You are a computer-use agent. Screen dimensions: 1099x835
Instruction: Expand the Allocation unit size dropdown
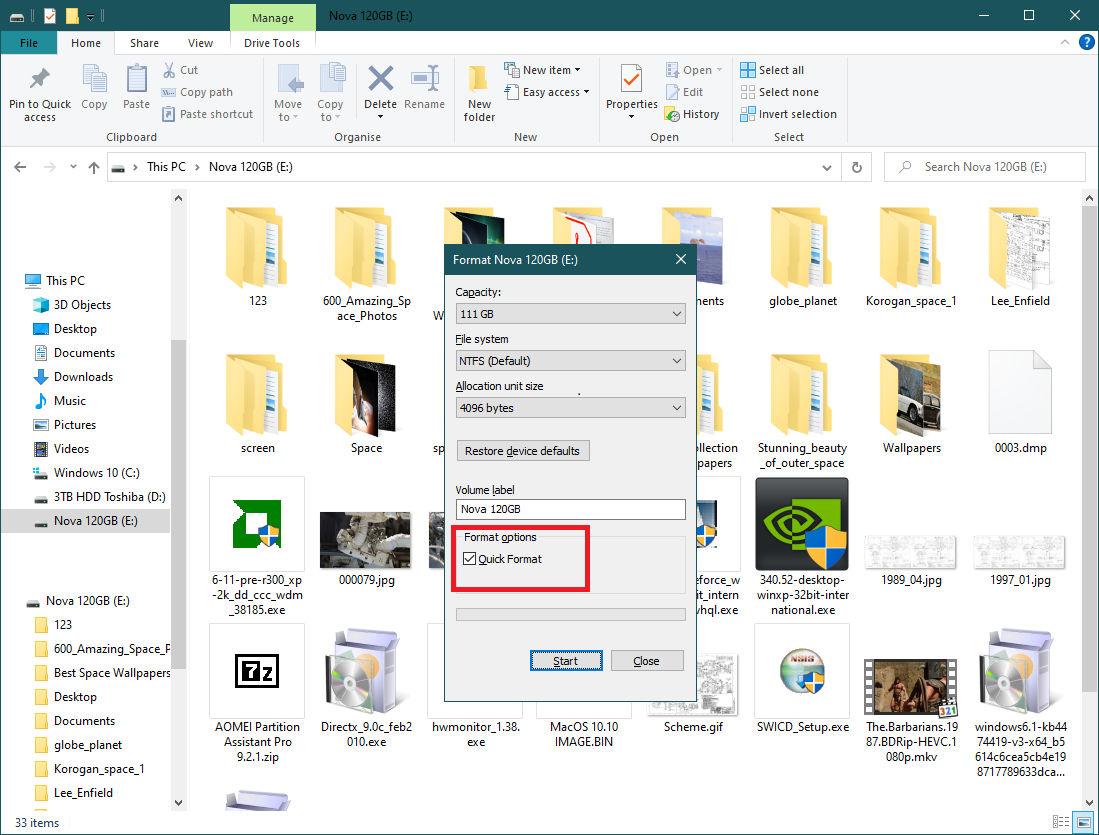570,408
